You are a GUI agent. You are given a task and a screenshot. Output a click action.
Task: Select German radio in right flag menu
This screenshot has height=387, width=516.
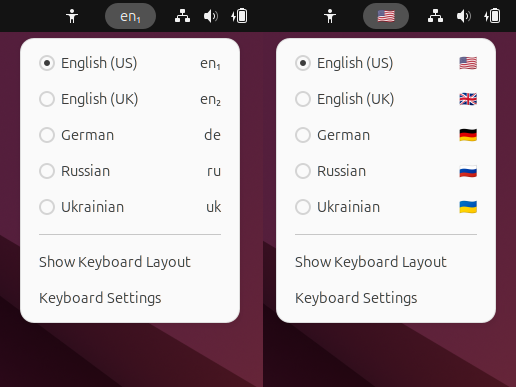click(x=303, y=135)
